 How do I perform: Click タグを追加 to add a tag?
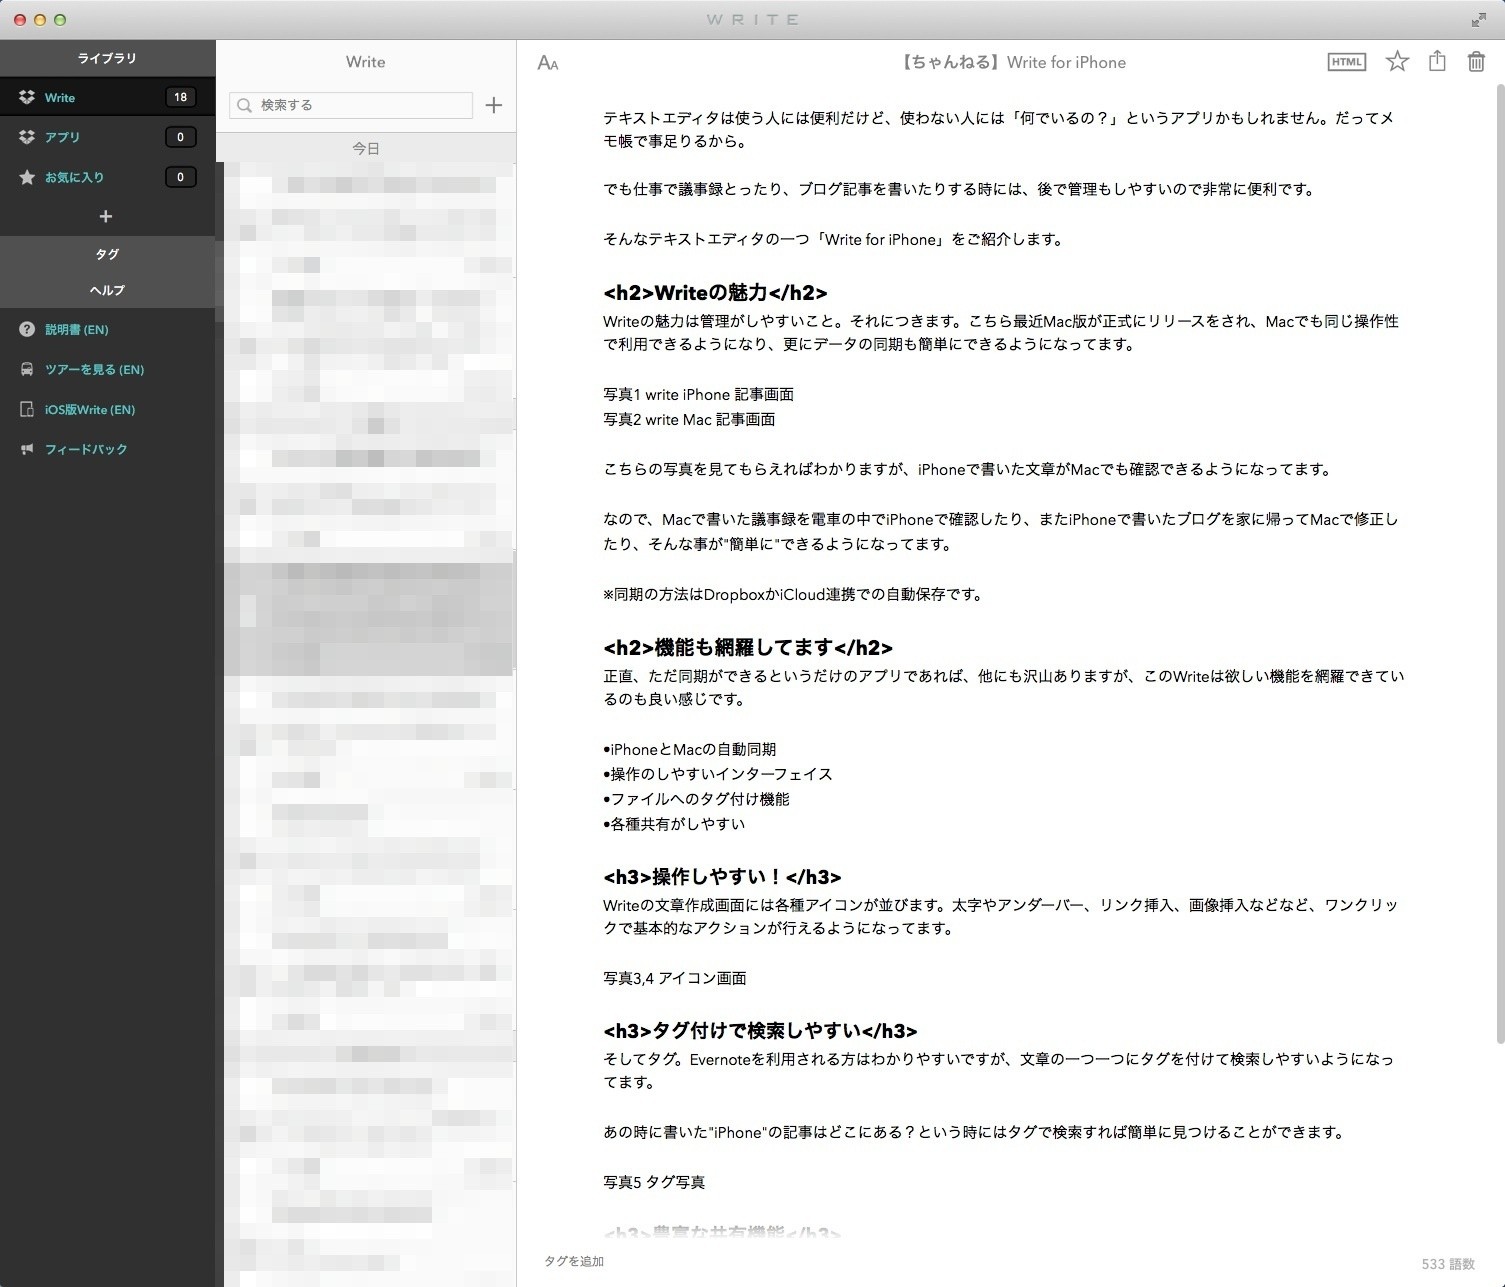pos(574,1261)
